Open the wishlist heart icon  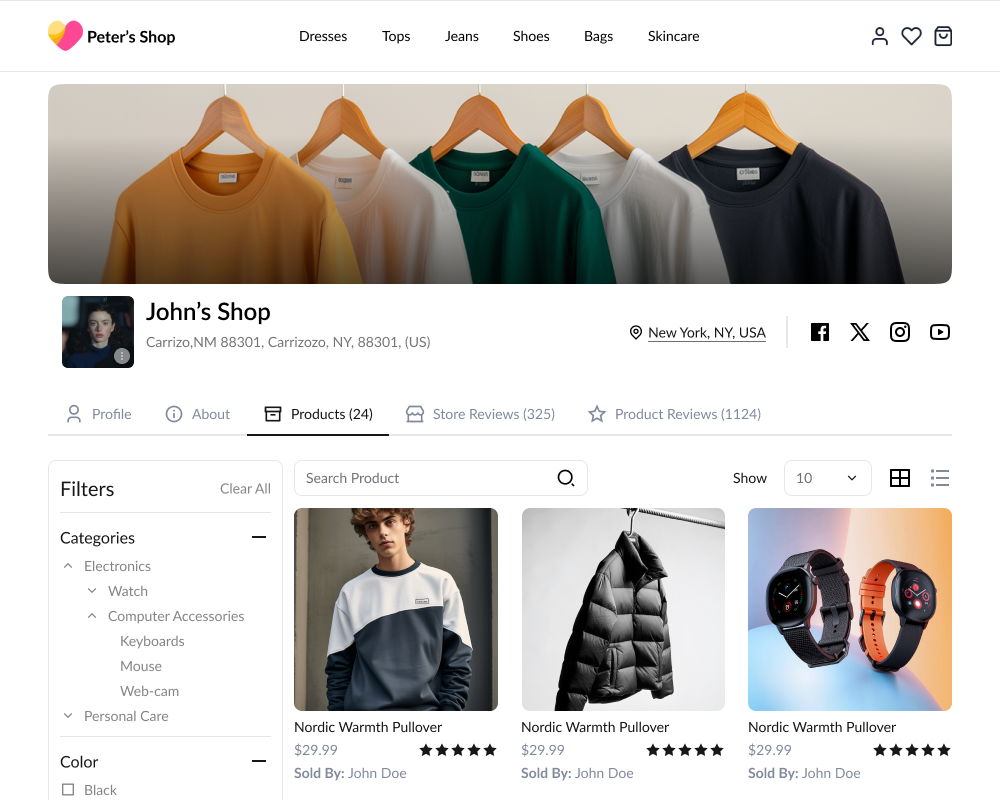click(x=911, y=36)
